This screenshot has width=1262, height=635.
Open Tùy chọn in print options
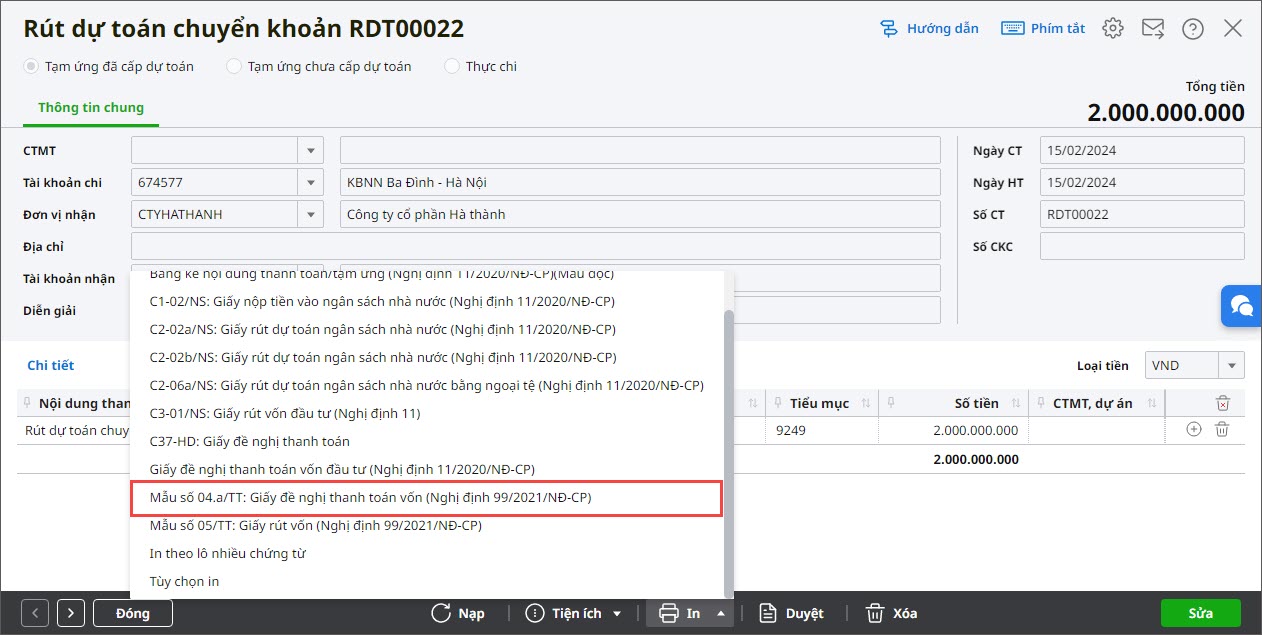pyautogui.click(x=184, y=581)
